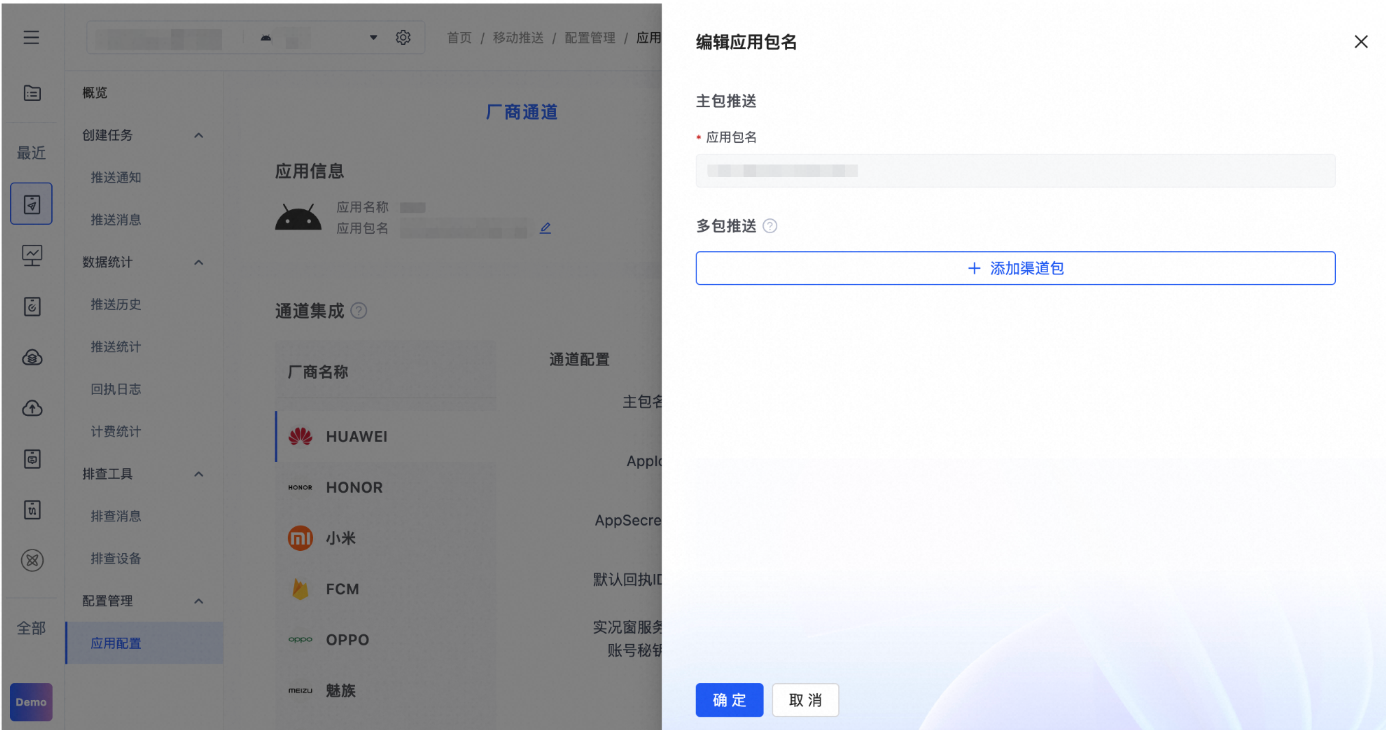The image size is (1386, 730).
Task: Select HONOR vendor row
Action: pyautogui.click(x=386, y=488)
